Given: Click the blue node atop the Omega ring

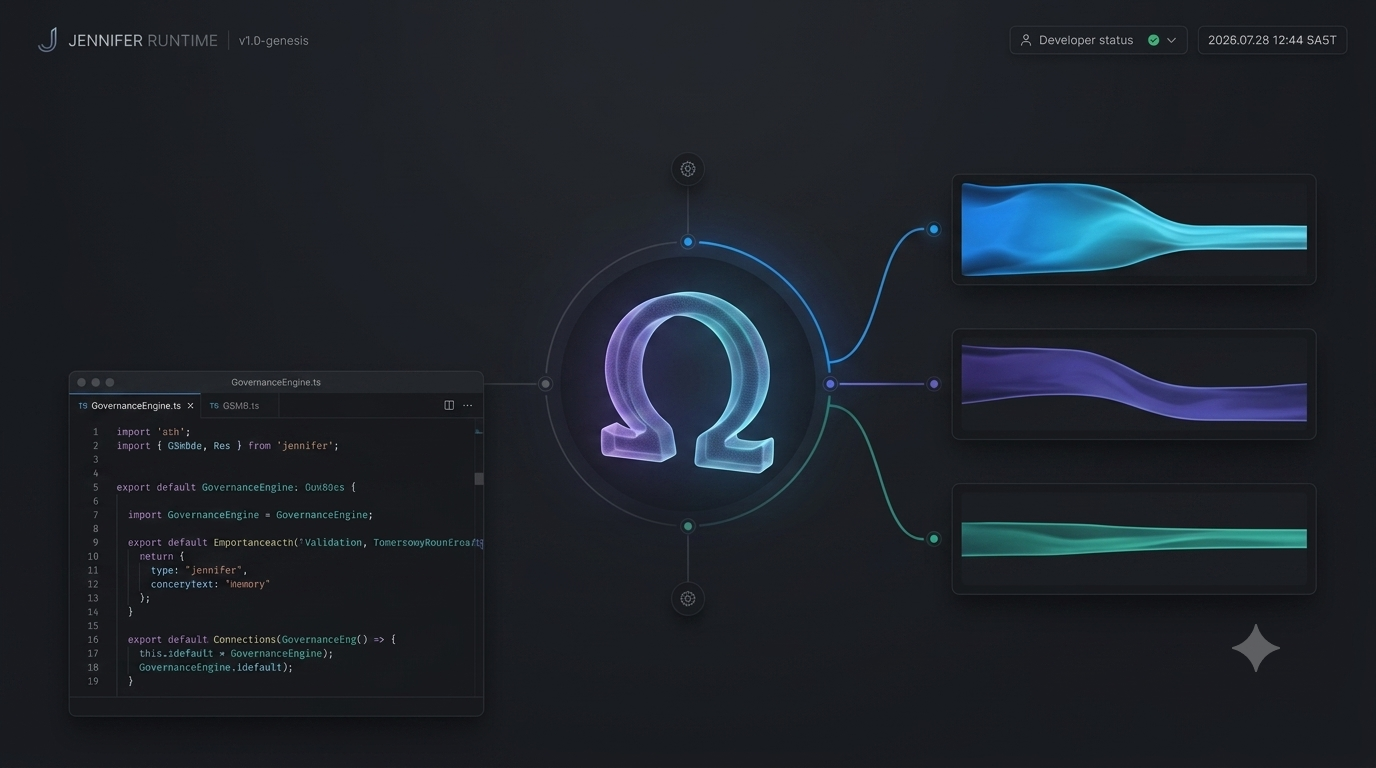Looking at the screenshot, I should [688, 242].
